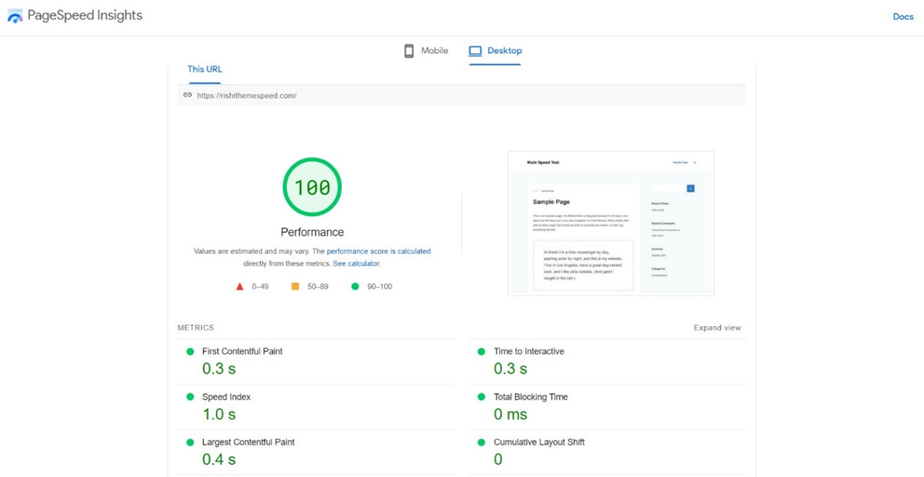924x477 pixels.
Task: Click the green dot beside Time to Interactive
Action: tap(481, 351)
